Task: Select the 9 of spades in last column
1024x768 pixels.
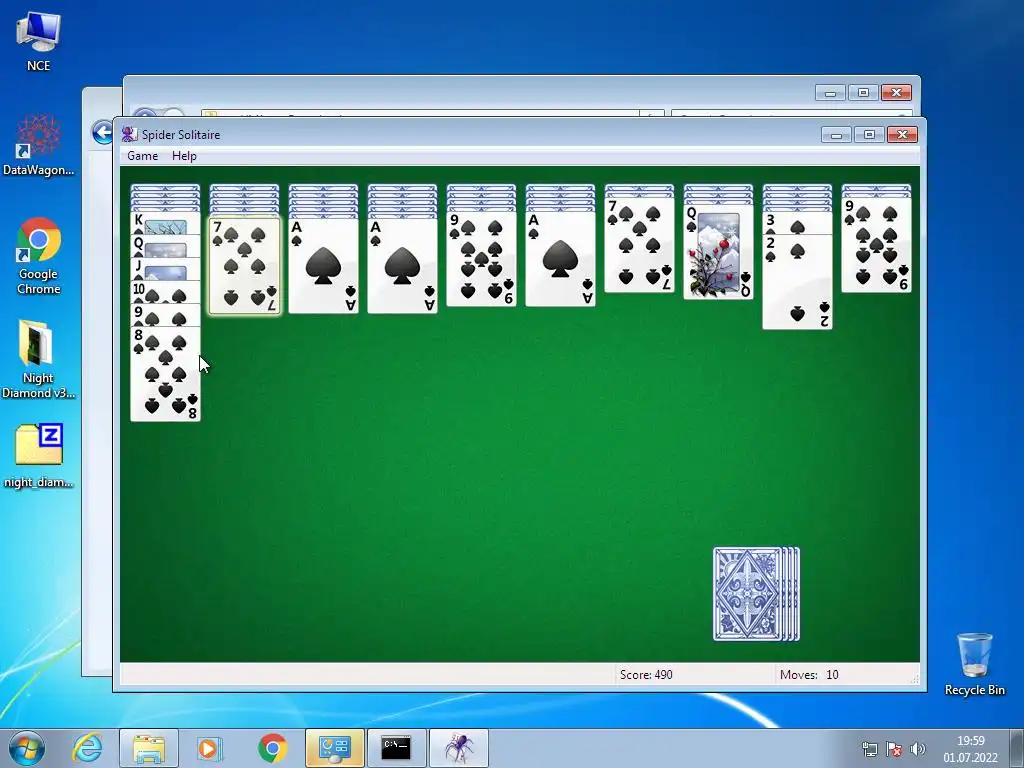Action: coord(876,245)
